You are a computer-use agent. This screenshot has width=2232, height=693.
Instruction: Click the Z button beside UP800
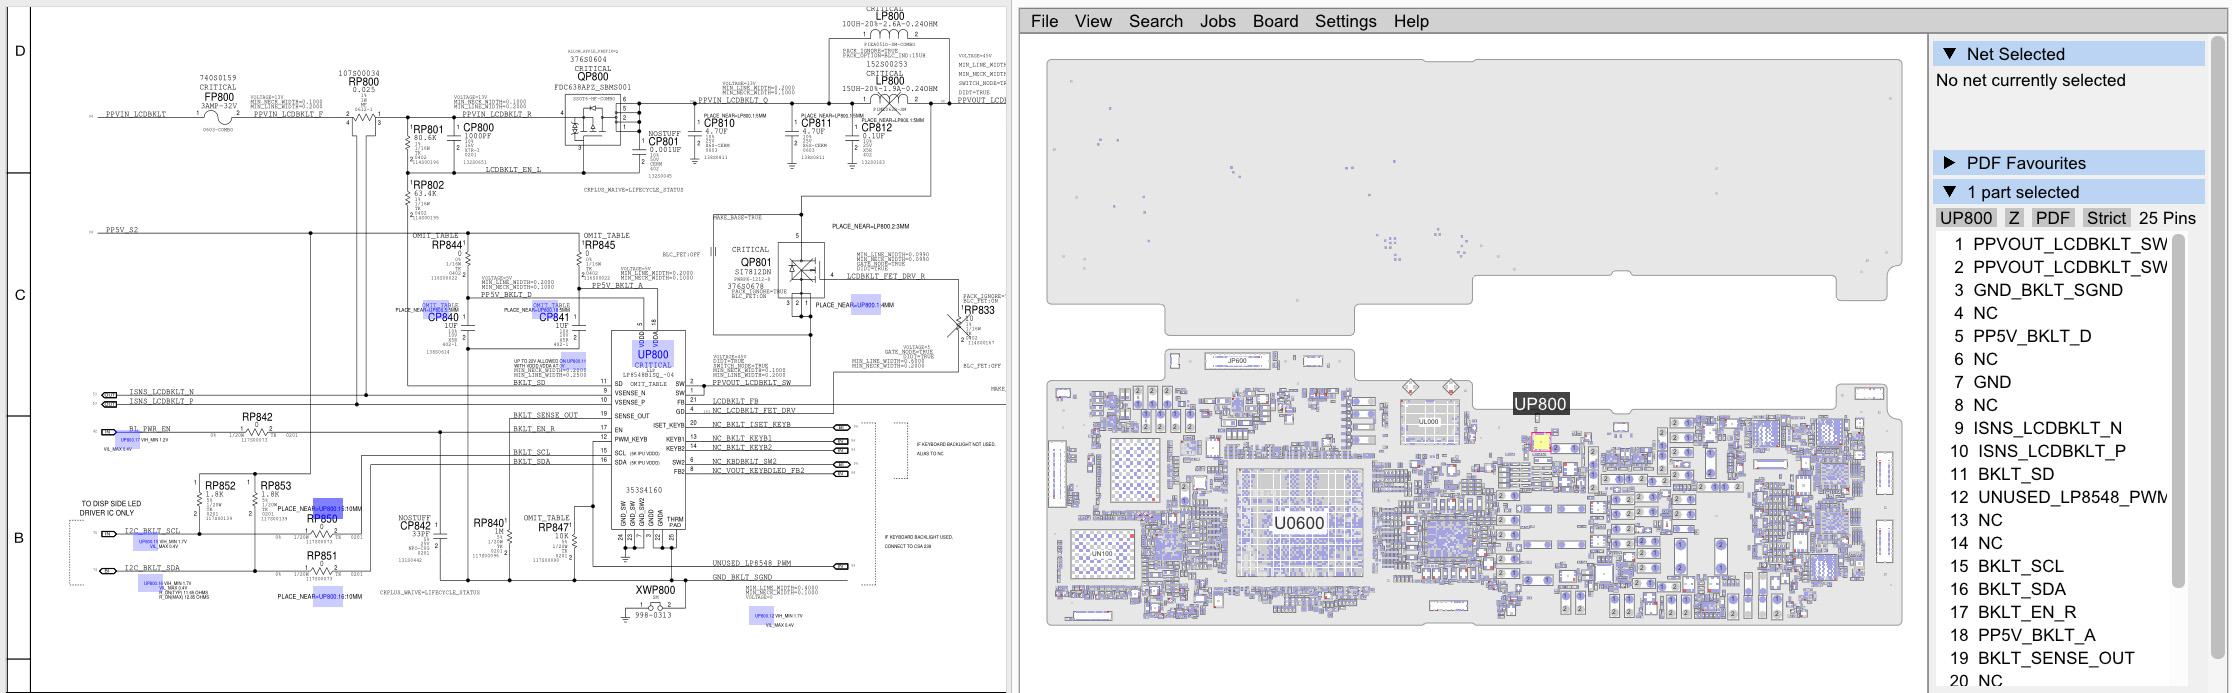pos(2014,218)
